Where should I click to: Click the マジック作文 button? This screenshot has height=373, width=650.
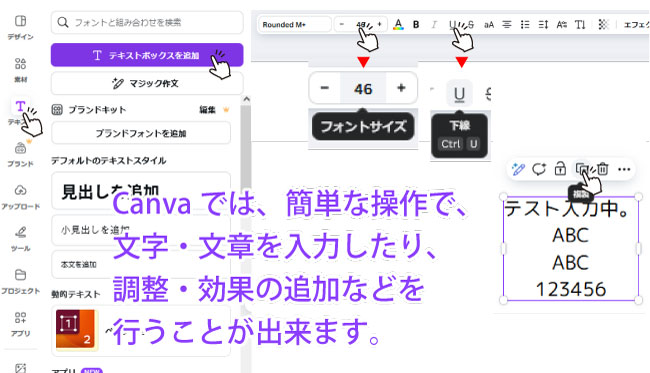coord(147,83)
